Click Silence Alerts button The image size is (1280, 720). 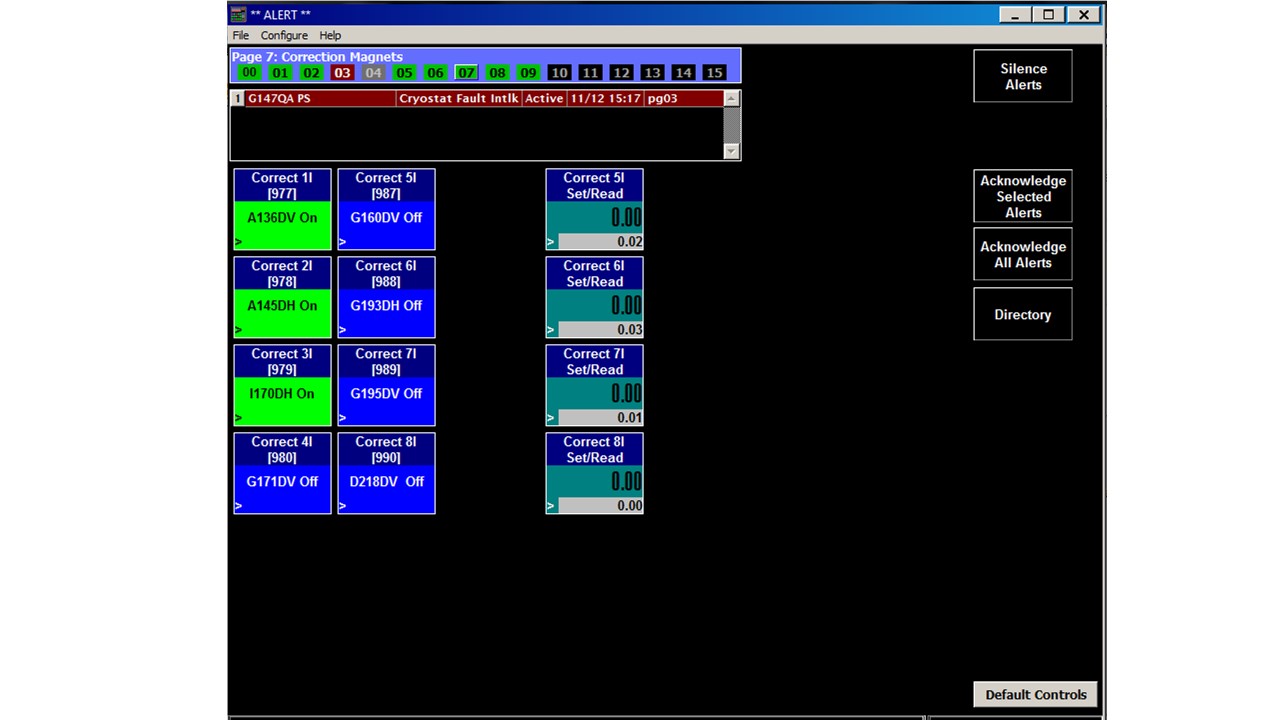pyautogui.click(x=1022, y=76)
